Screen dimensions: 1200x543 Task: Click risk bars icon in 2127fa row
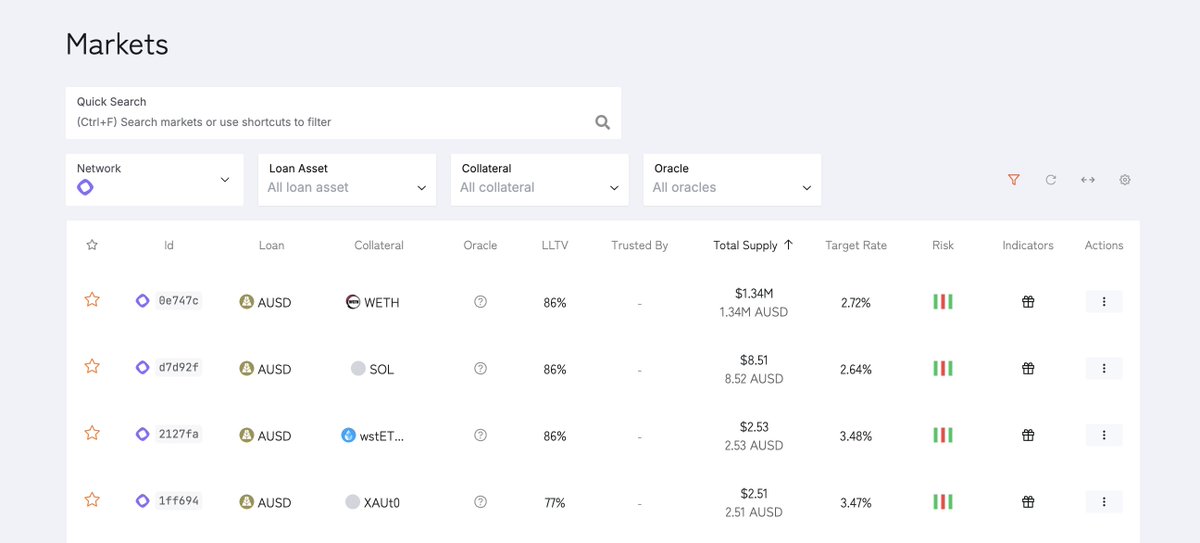tap(943, 435)
